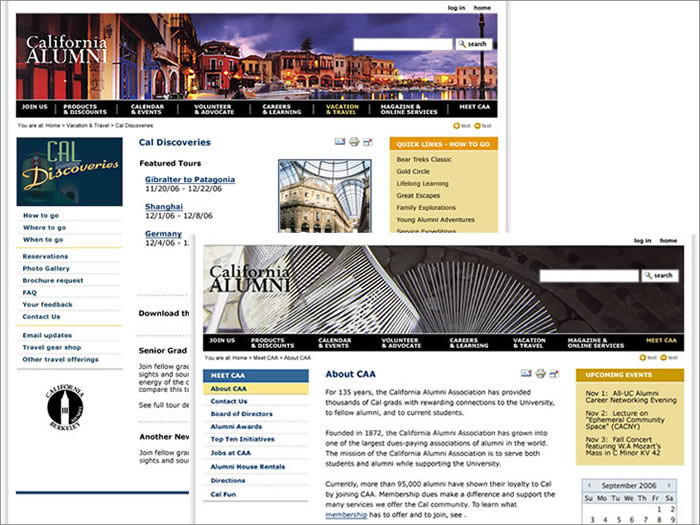Click How to go sidebar link
Image resolution: width=700 pixels, height=525 pixels.
[41, 216]
